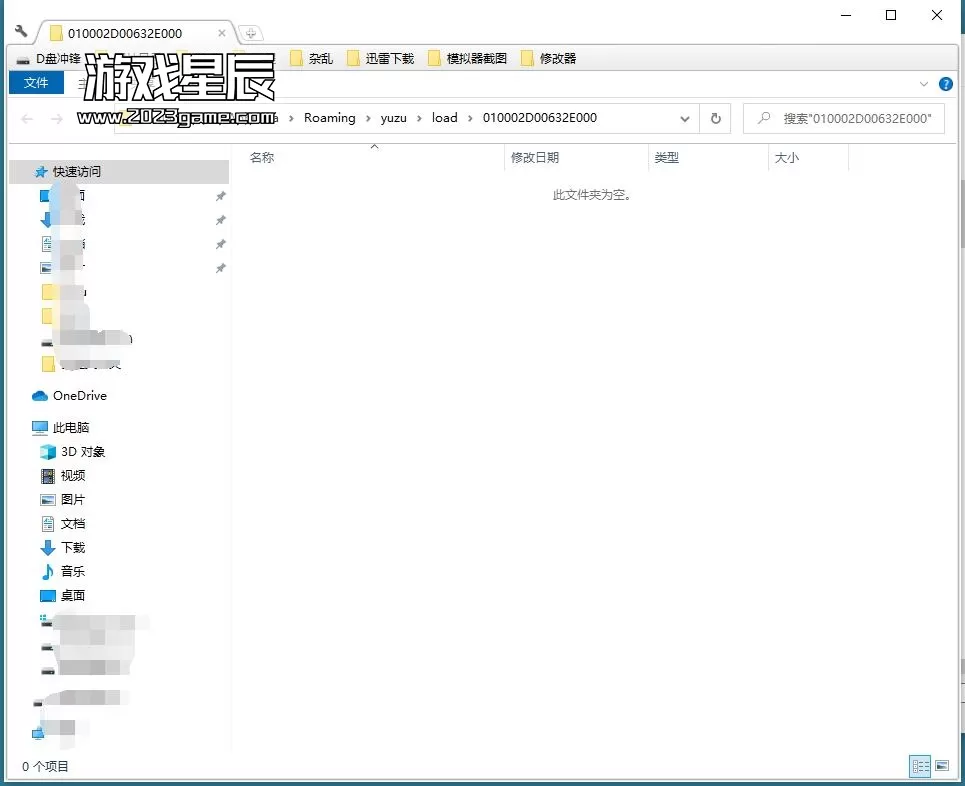Select 此电脑 in the navigation tree
Viewport: 965px width, 786px height.
pos(70,428)
